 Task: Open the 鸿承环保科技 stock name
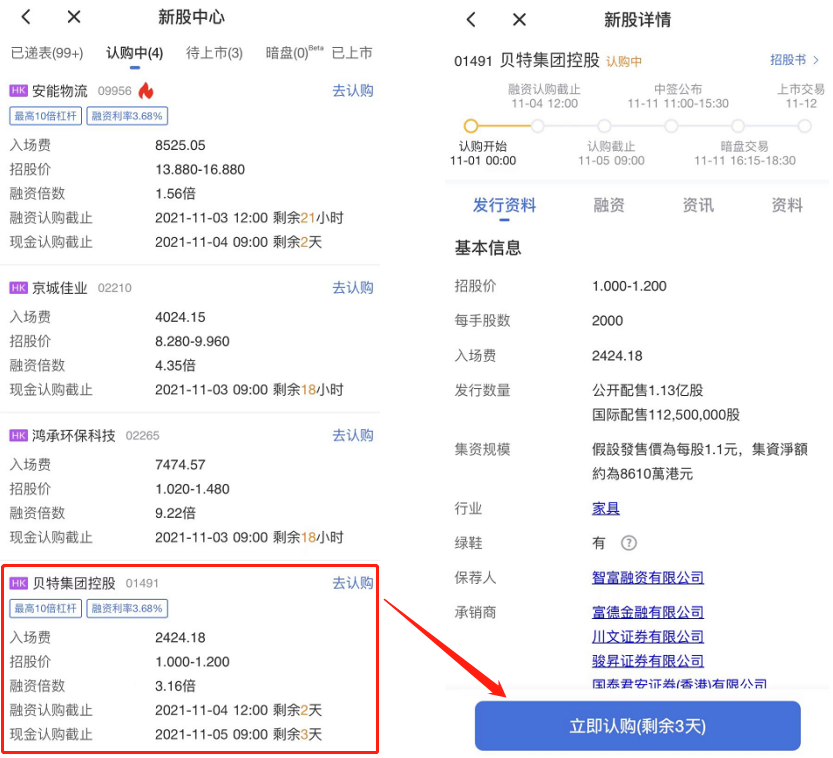73,436
